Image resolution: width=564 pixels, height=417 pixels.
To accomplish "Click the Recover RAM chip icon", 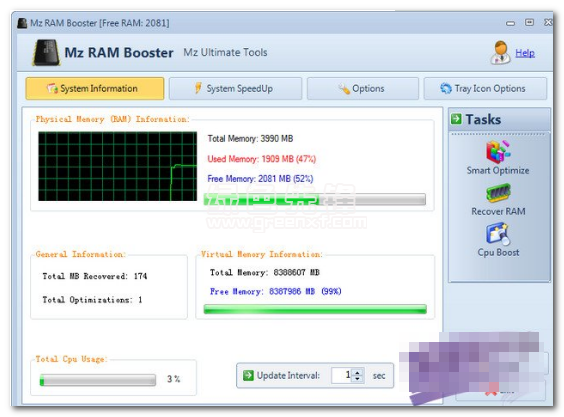I will [498, 193].
